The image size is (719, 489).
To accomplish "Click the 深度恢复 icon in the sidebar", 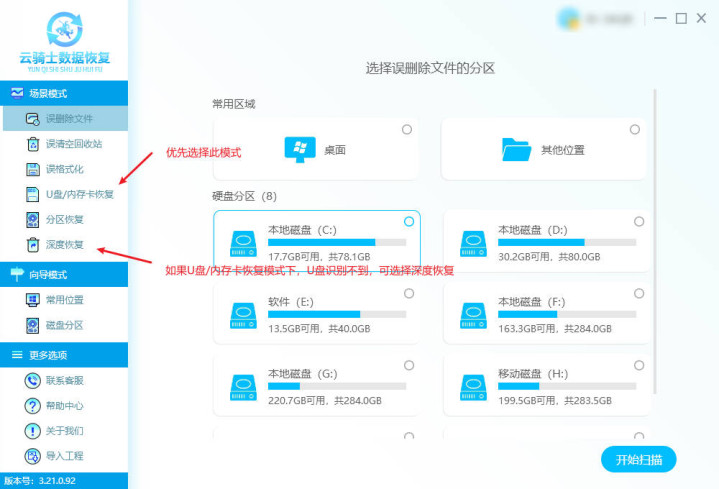I will point(33,244).
